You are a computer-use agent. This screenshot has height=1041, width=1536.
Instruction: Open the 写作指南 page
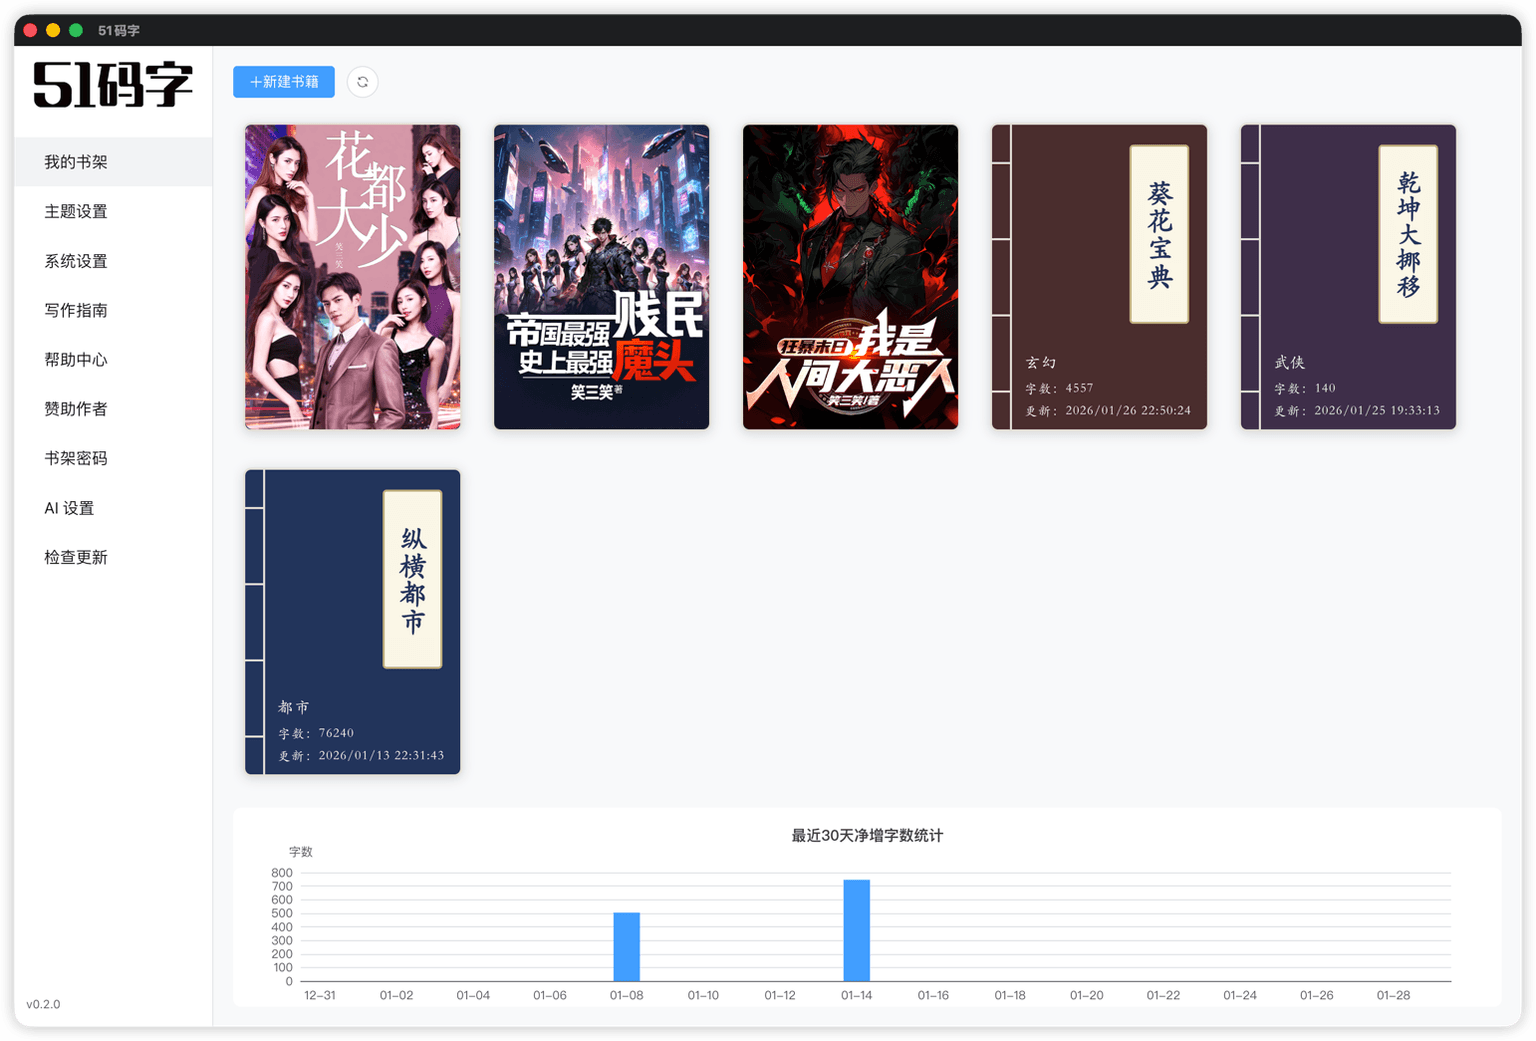click(x=76, y=310)
